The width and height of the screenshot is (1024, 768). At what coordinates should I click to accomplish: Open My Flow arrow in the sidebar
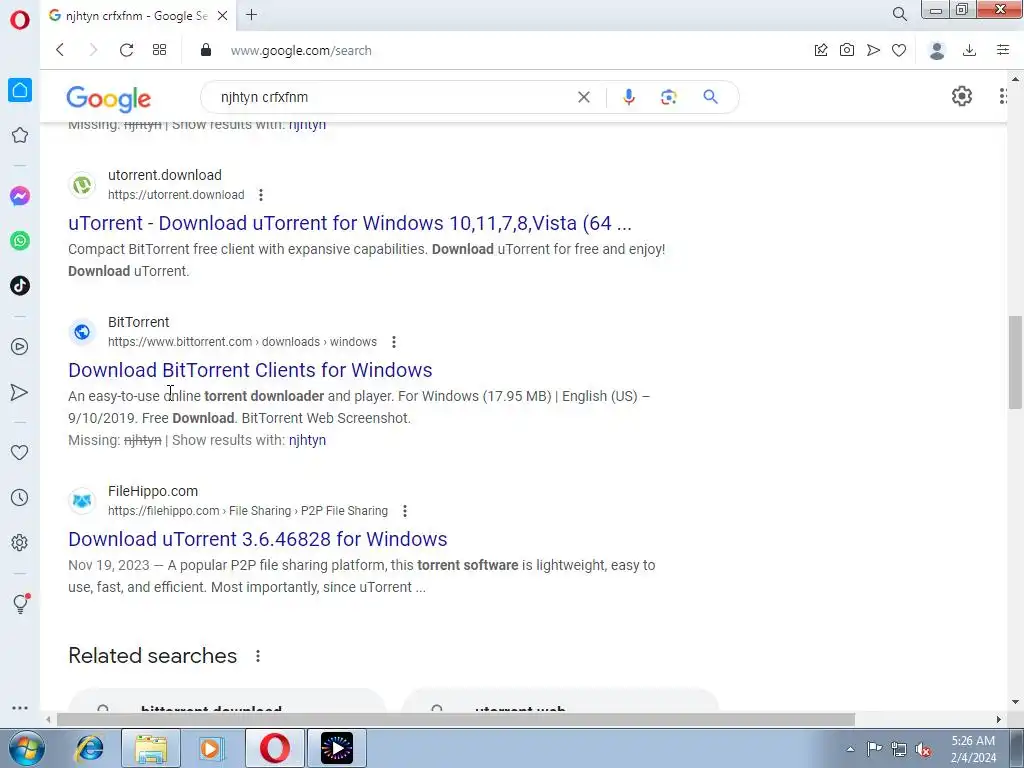20,392
